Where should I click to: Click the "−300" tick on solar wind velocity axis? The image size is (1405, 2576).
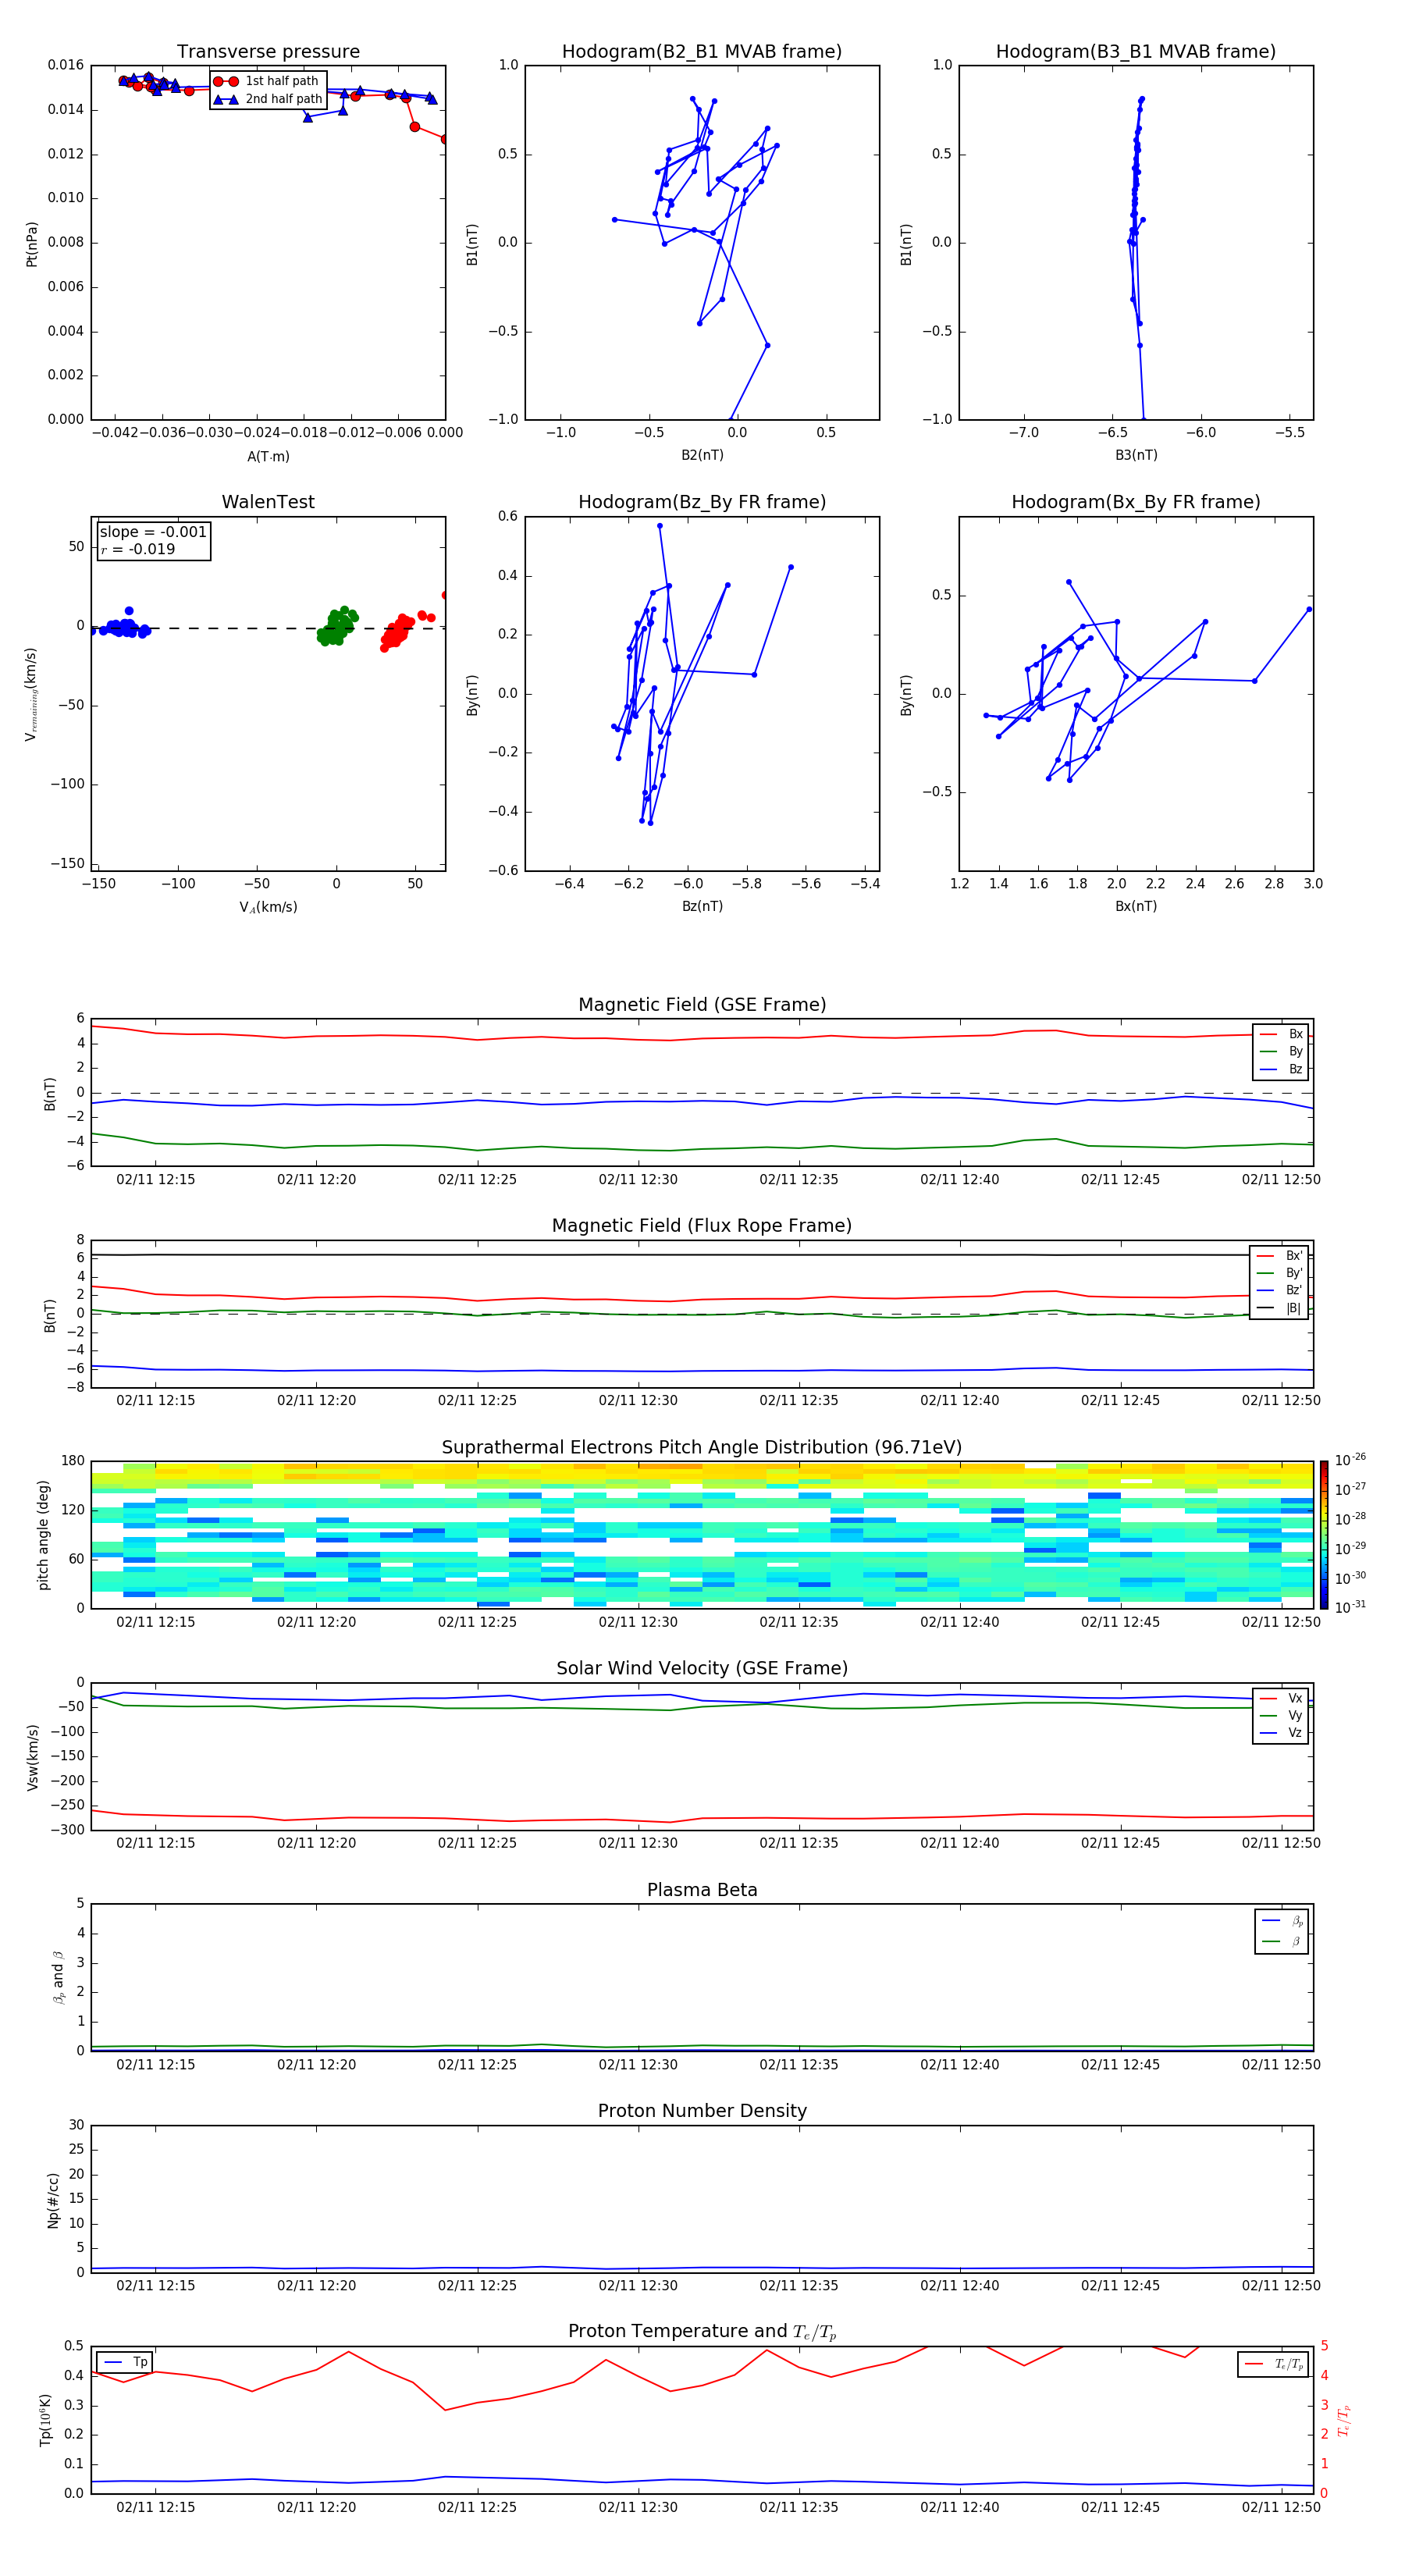pyautogui.click(x=66, y=1830)
